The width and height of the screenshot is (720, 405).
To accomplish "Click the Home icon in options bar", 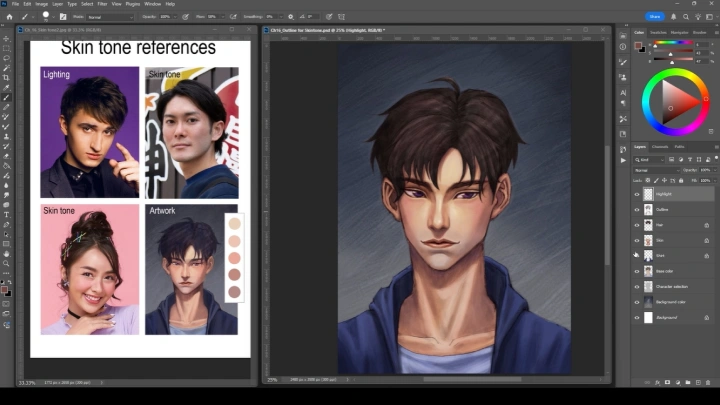I will pyautogui.click(x=9, y=17).
